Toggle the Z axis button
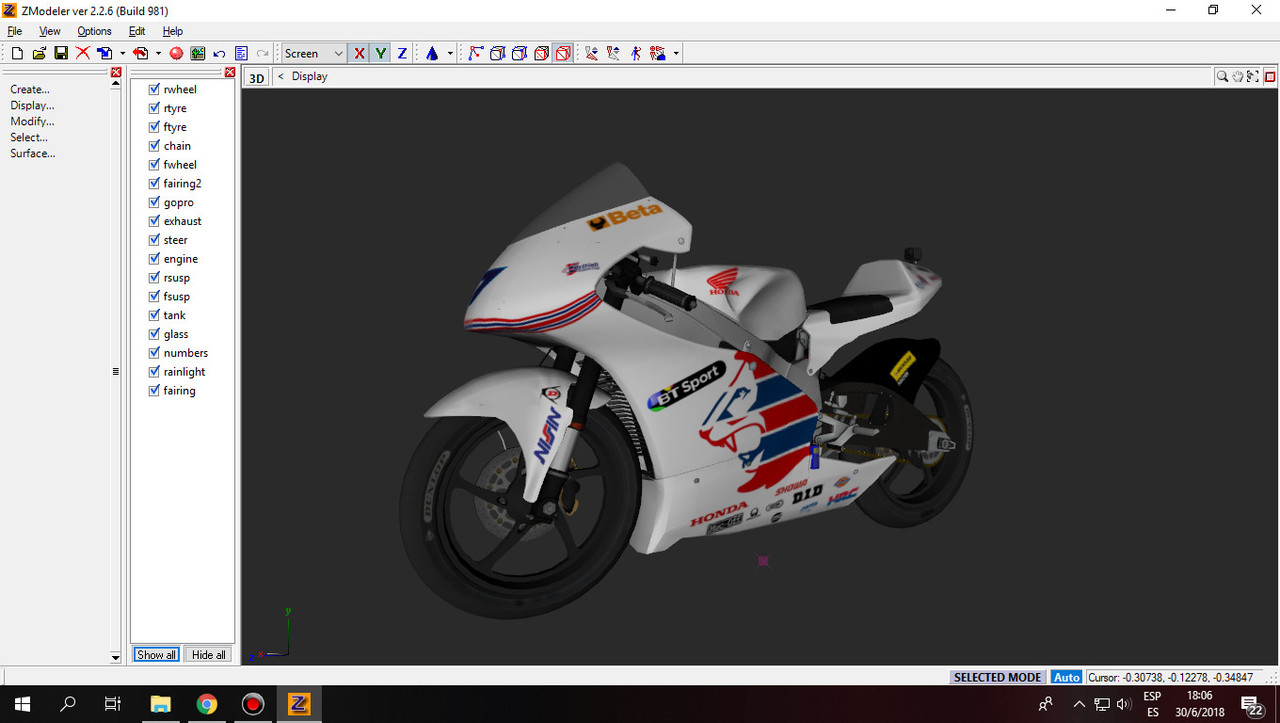1280x723 pixels. (x=402, y=53)
